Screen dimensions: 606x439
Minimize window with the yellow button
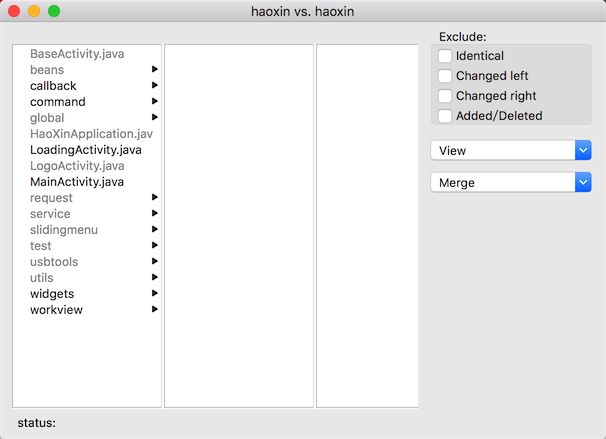pyautogui.click(x=34, y=11)
